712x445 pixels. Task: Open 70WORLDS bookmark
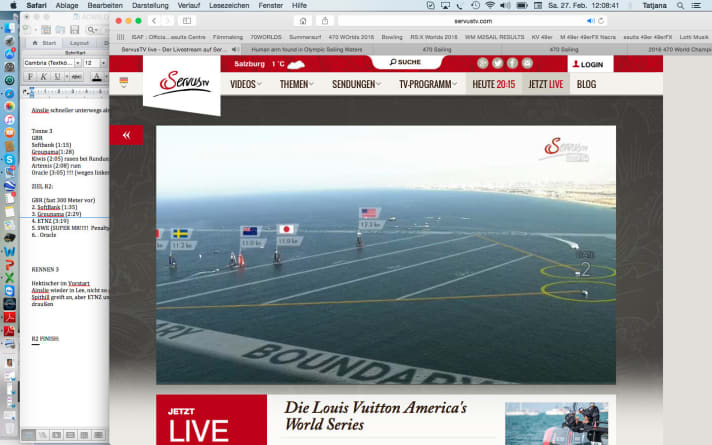(266, 37)
